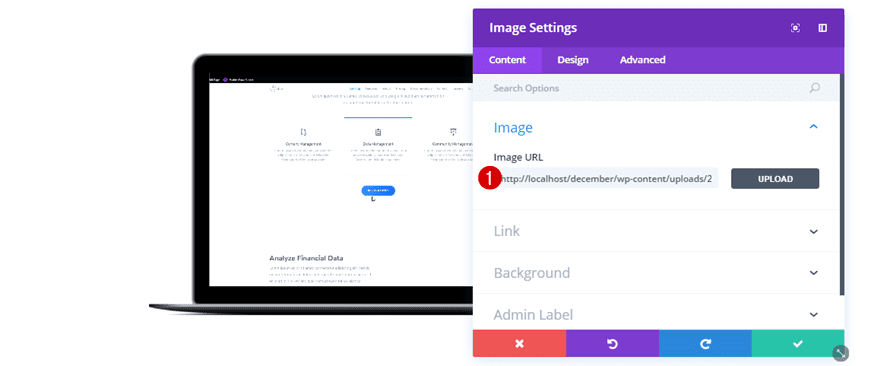Image resolution: width=880 pixels, height=366 pixels.
Task: Open the Advanced tab
Action: [643, 60]
